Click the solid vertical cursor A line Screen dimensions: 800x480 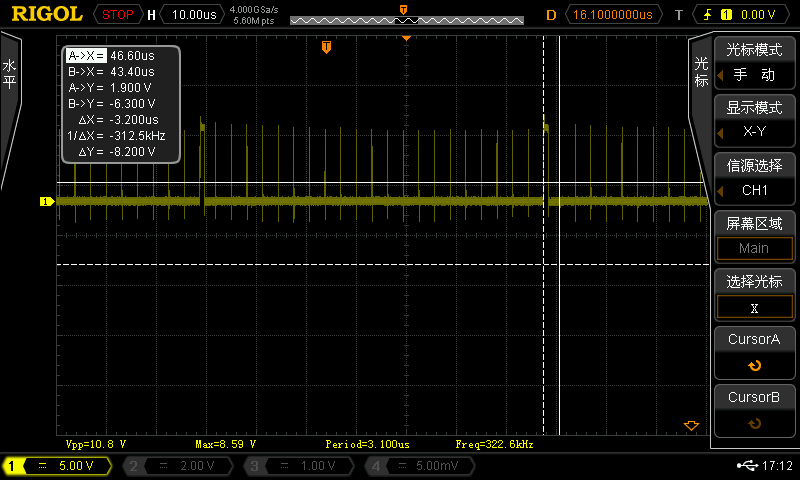click(x=559, y=235)
